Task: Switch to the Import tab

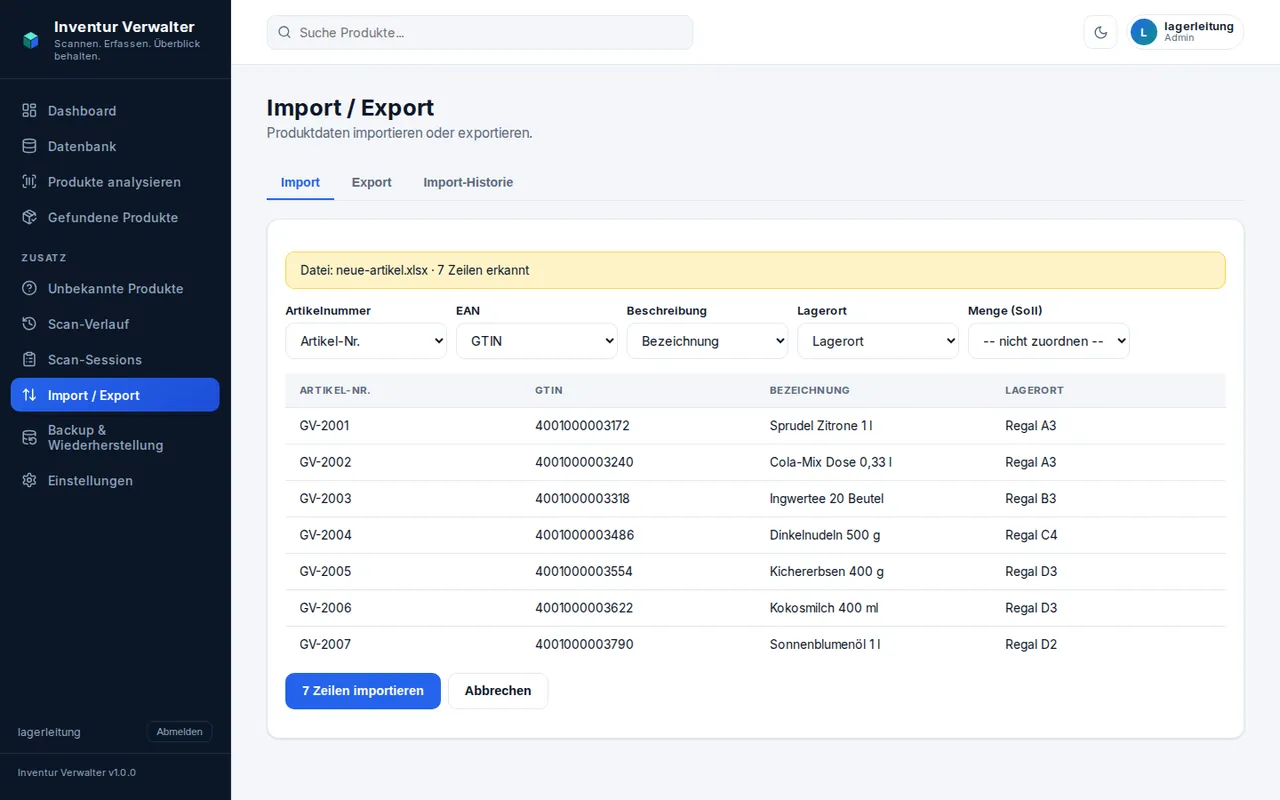Action: [300, 183]
